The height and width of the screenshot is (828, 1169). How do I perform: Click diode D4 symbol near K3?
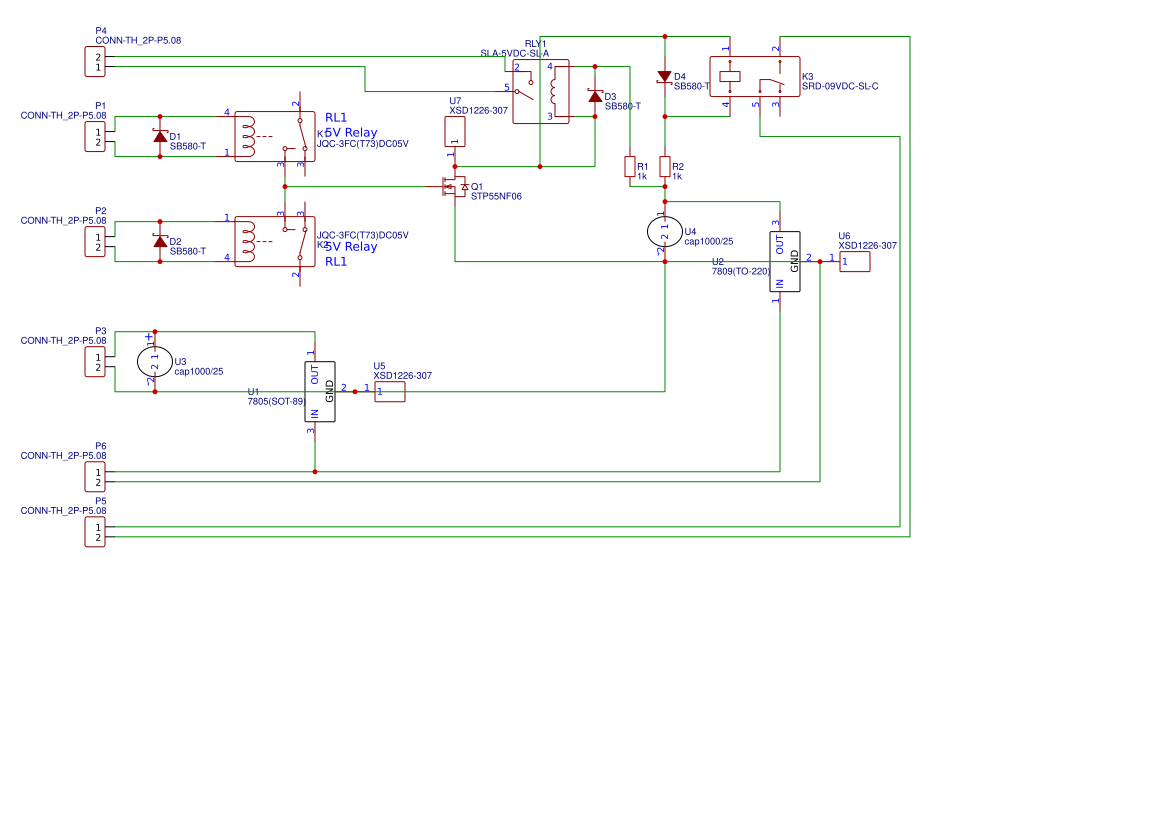click(x=664, y=77)
